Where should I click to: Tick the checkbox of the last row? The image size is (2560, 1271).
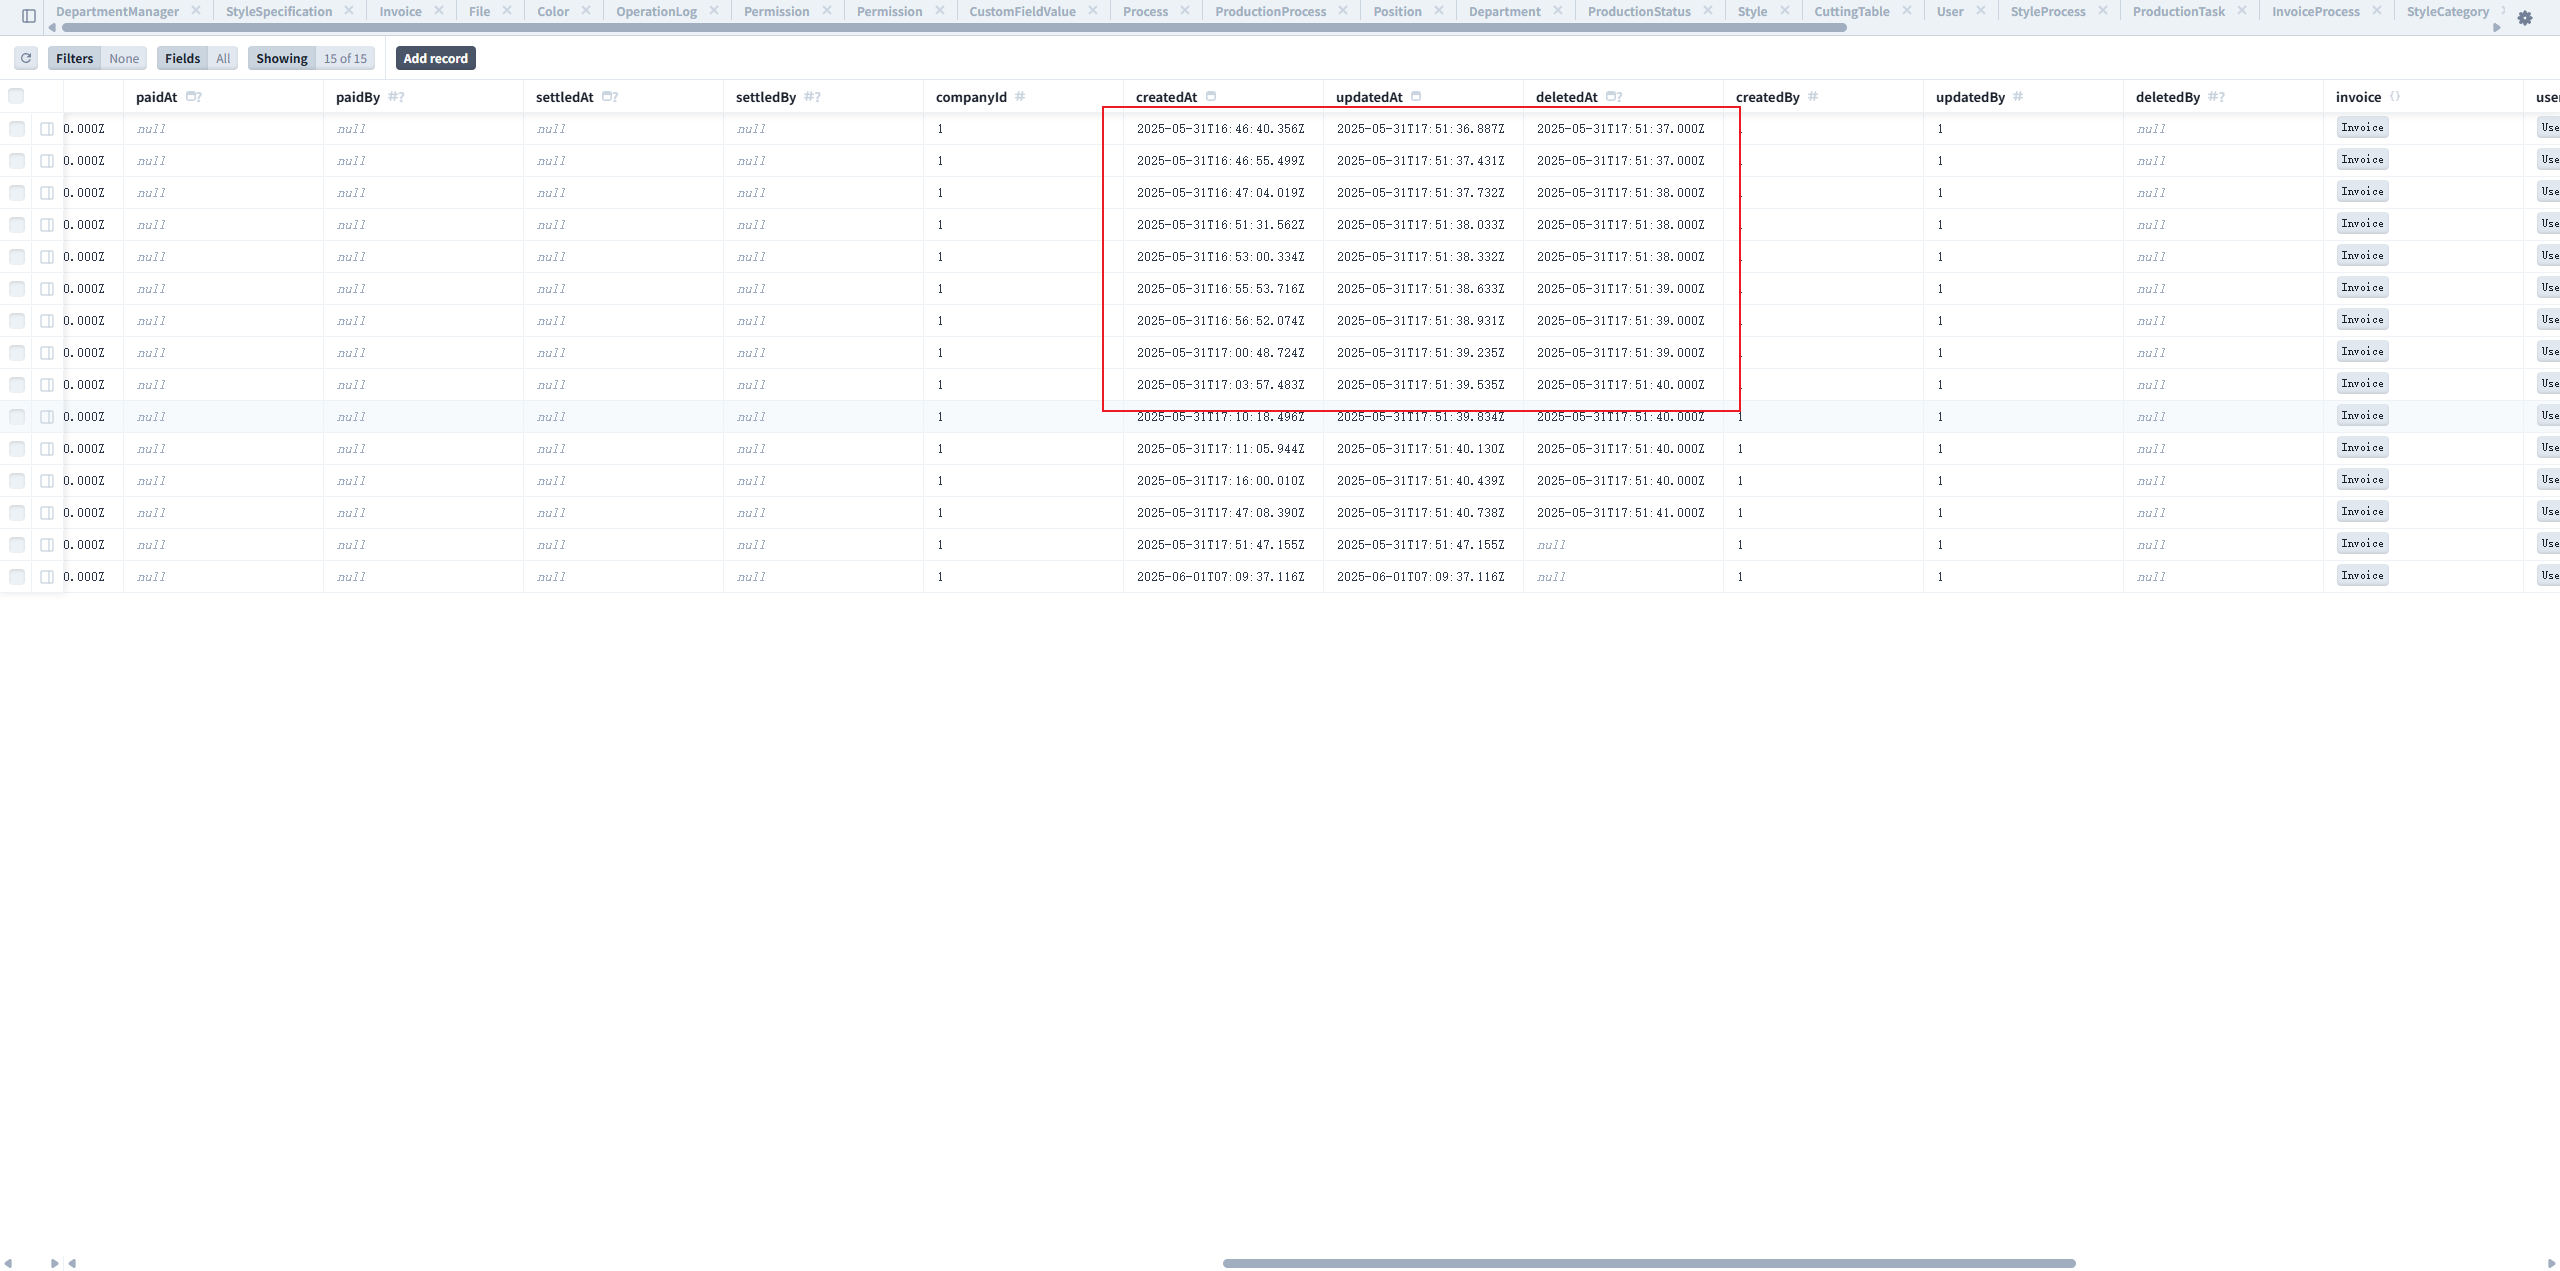17,577
